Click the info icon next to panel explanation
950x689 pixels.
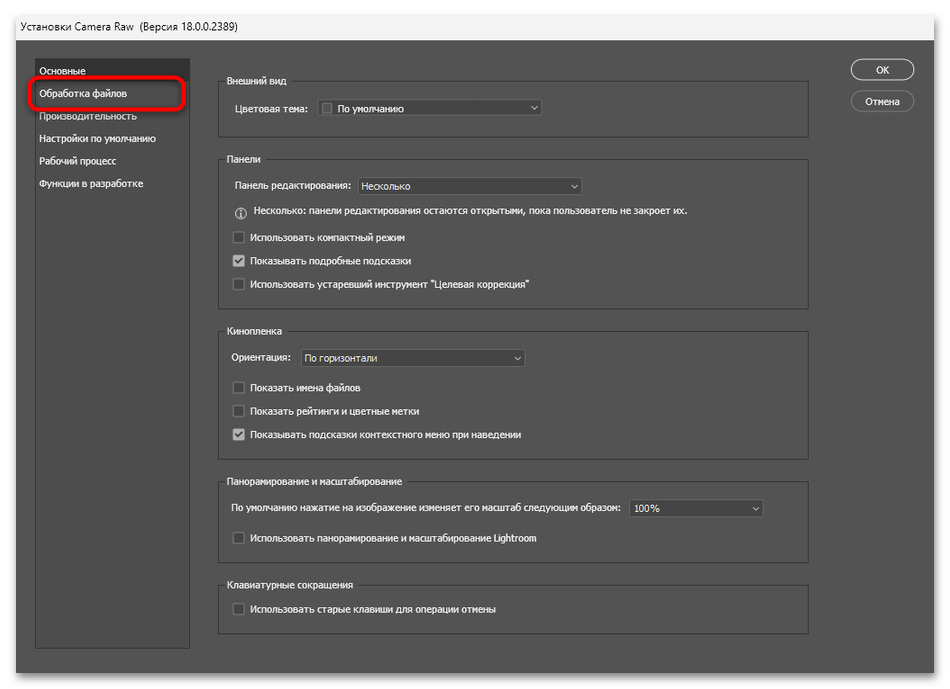click(240, 211)
